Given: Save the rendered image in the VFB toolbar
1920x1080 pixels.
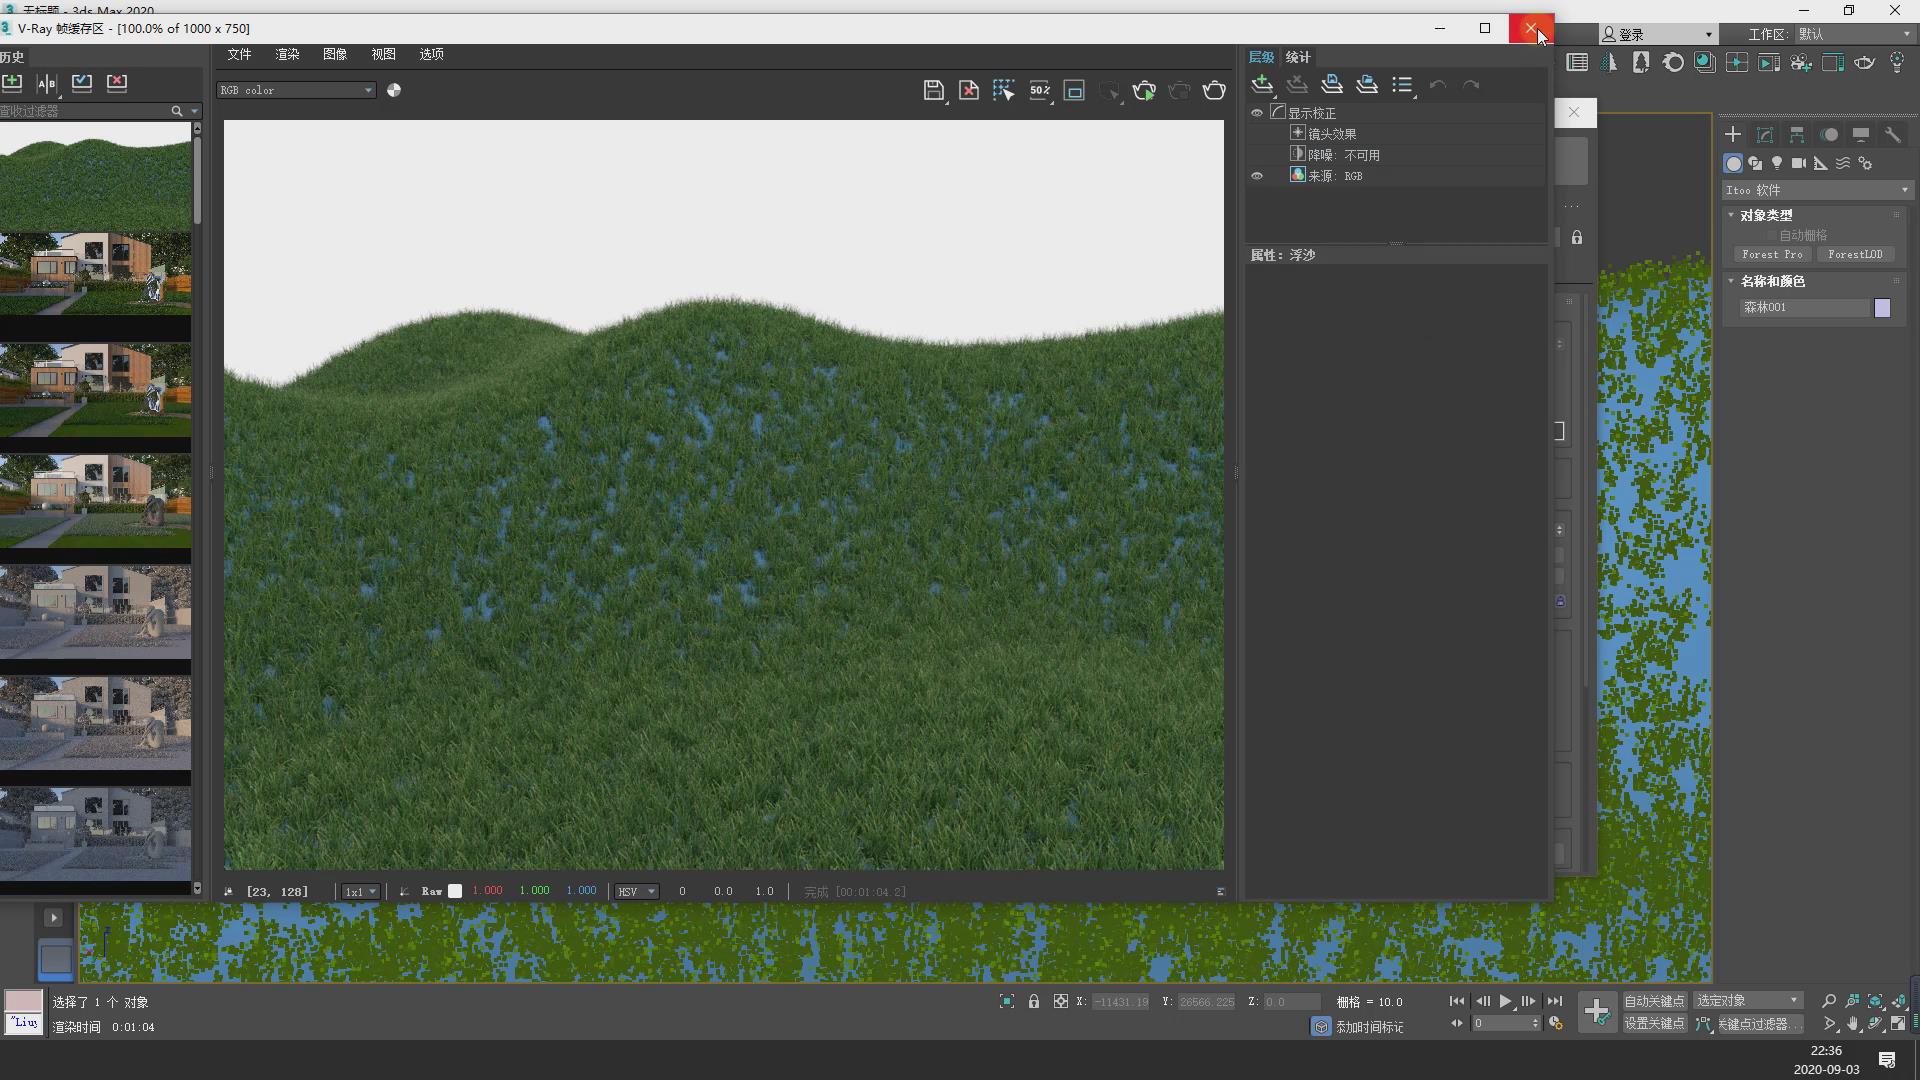Looking at the screenshot, I should click(932, 91).
